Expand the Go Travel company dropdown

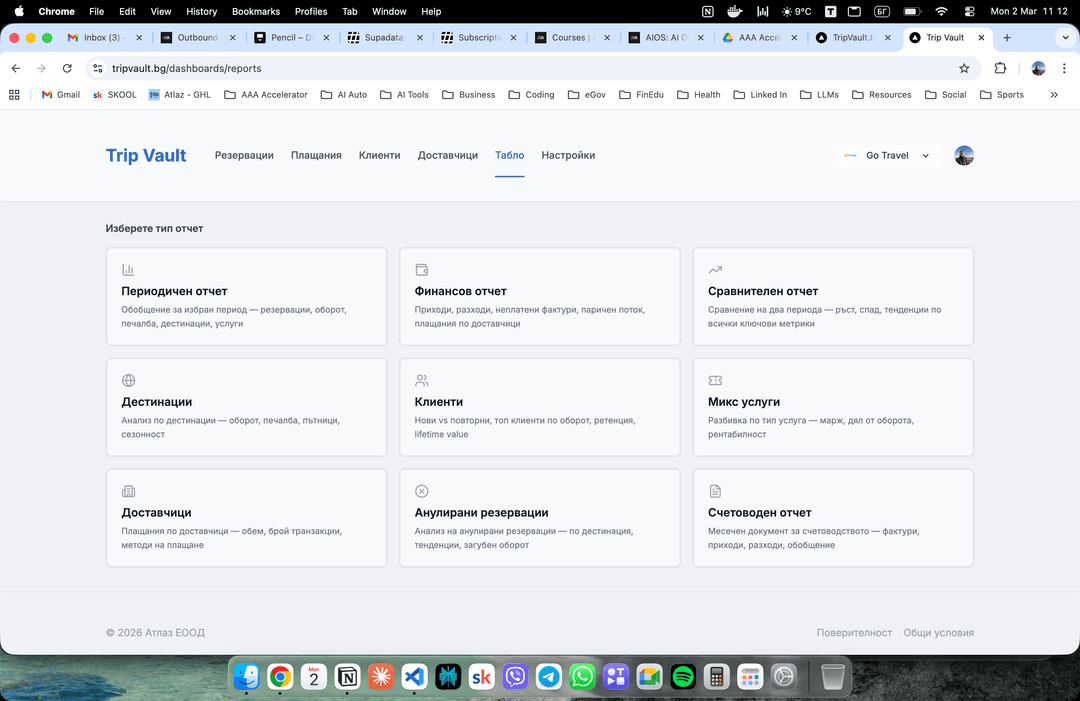click(x=887, y=156)
